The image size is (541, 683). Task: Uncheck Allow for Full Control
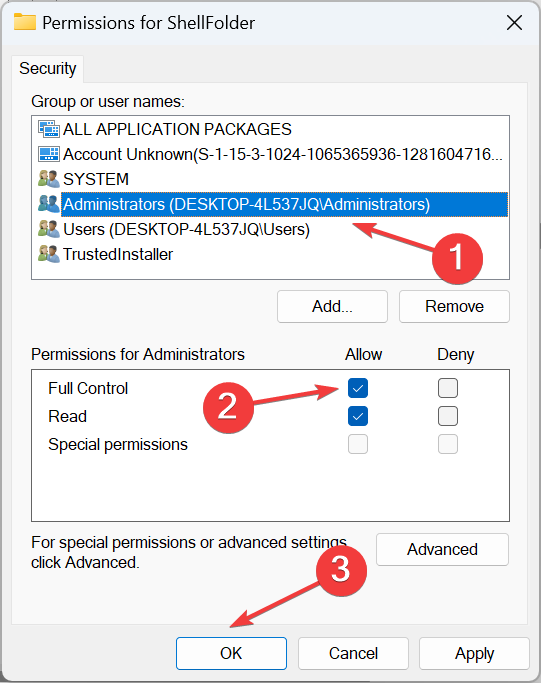point(358,388)
